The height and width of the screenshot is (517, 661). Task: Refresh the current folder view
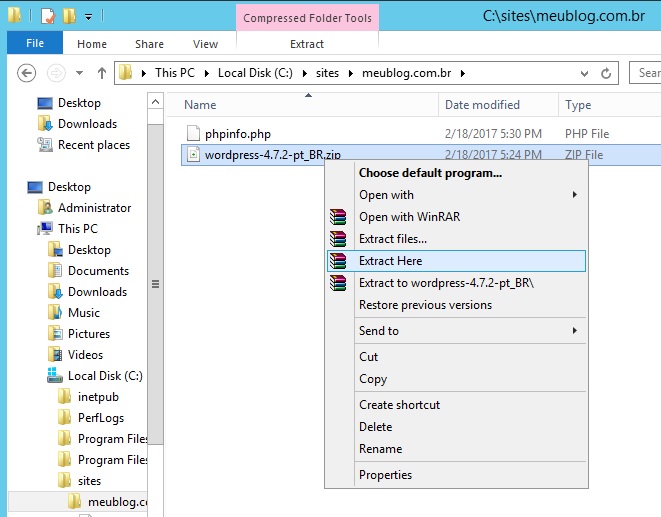606,73
